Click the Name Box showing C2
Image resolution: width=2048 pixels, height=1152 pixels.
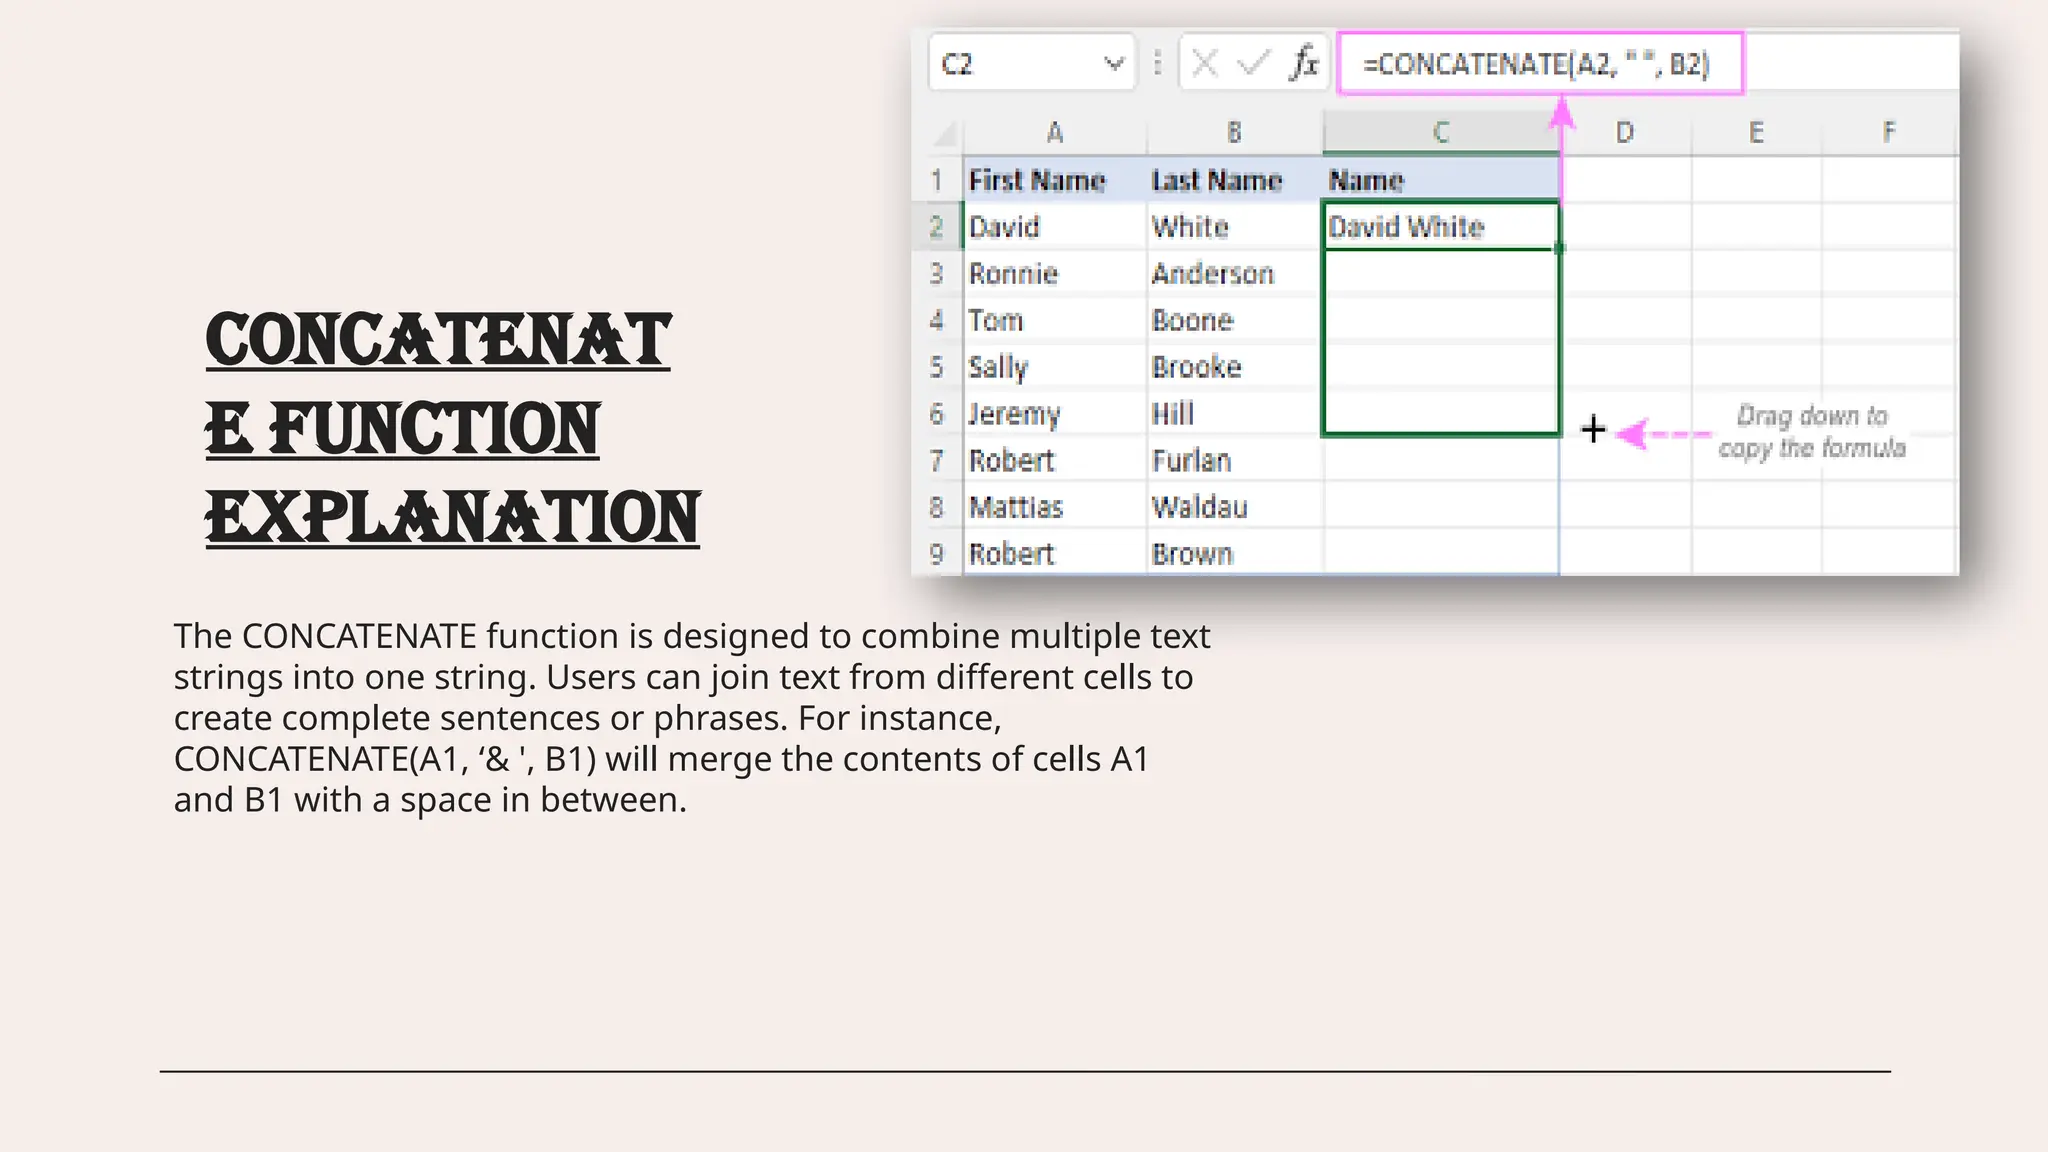point(1032,63)
